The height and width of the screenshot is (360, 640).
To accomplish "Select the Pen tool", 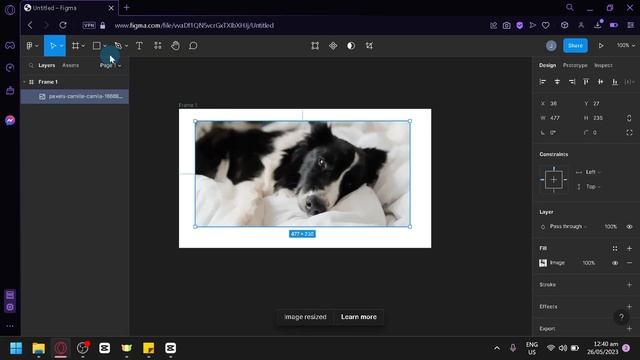I will (118, 46).
